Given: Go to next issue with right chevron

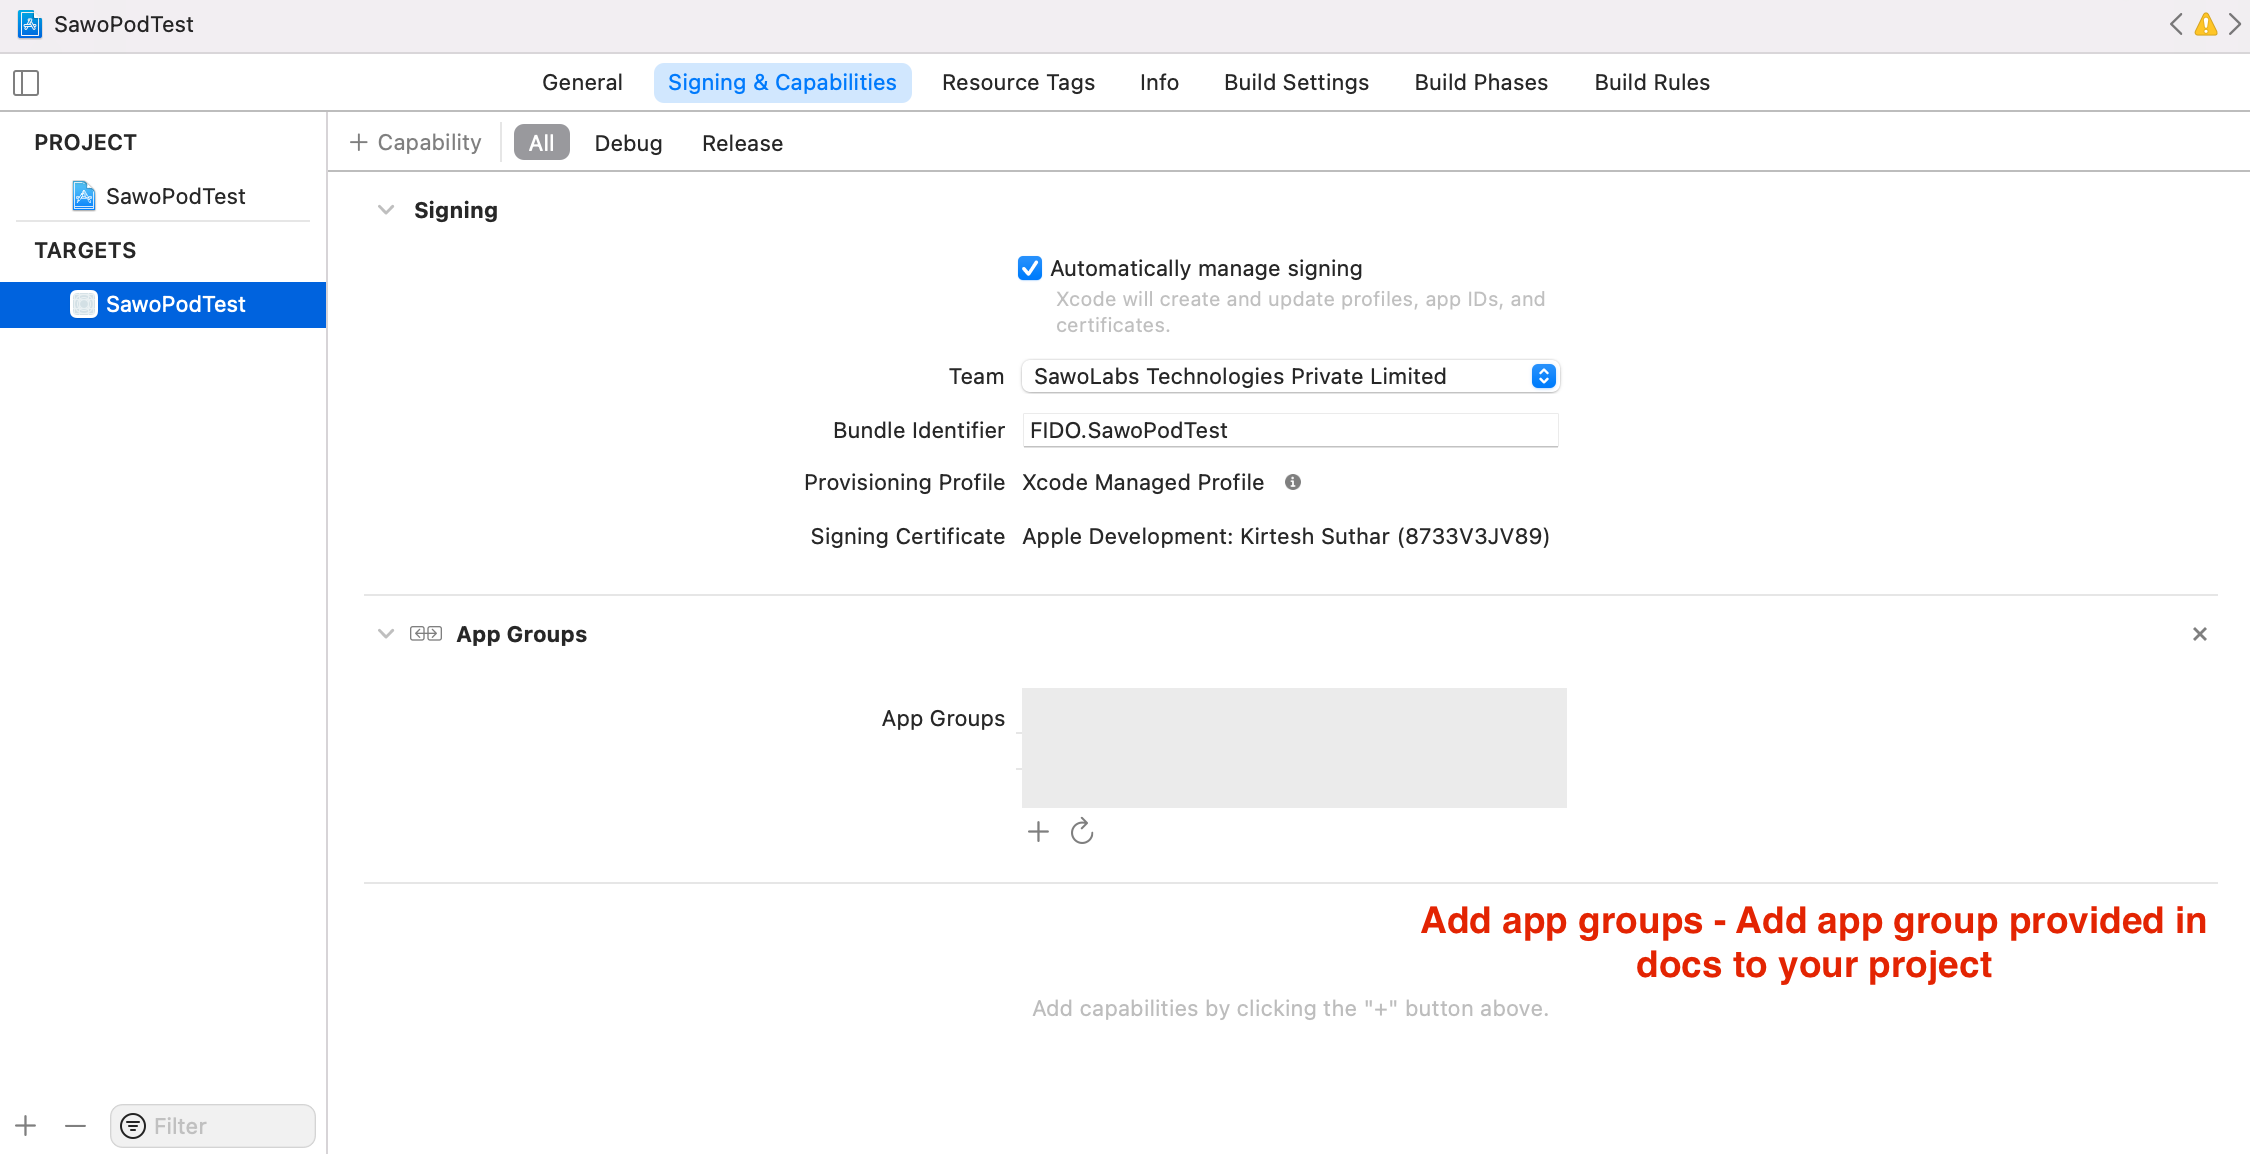Looking at the screenshot, I should tap(2235, 24).
